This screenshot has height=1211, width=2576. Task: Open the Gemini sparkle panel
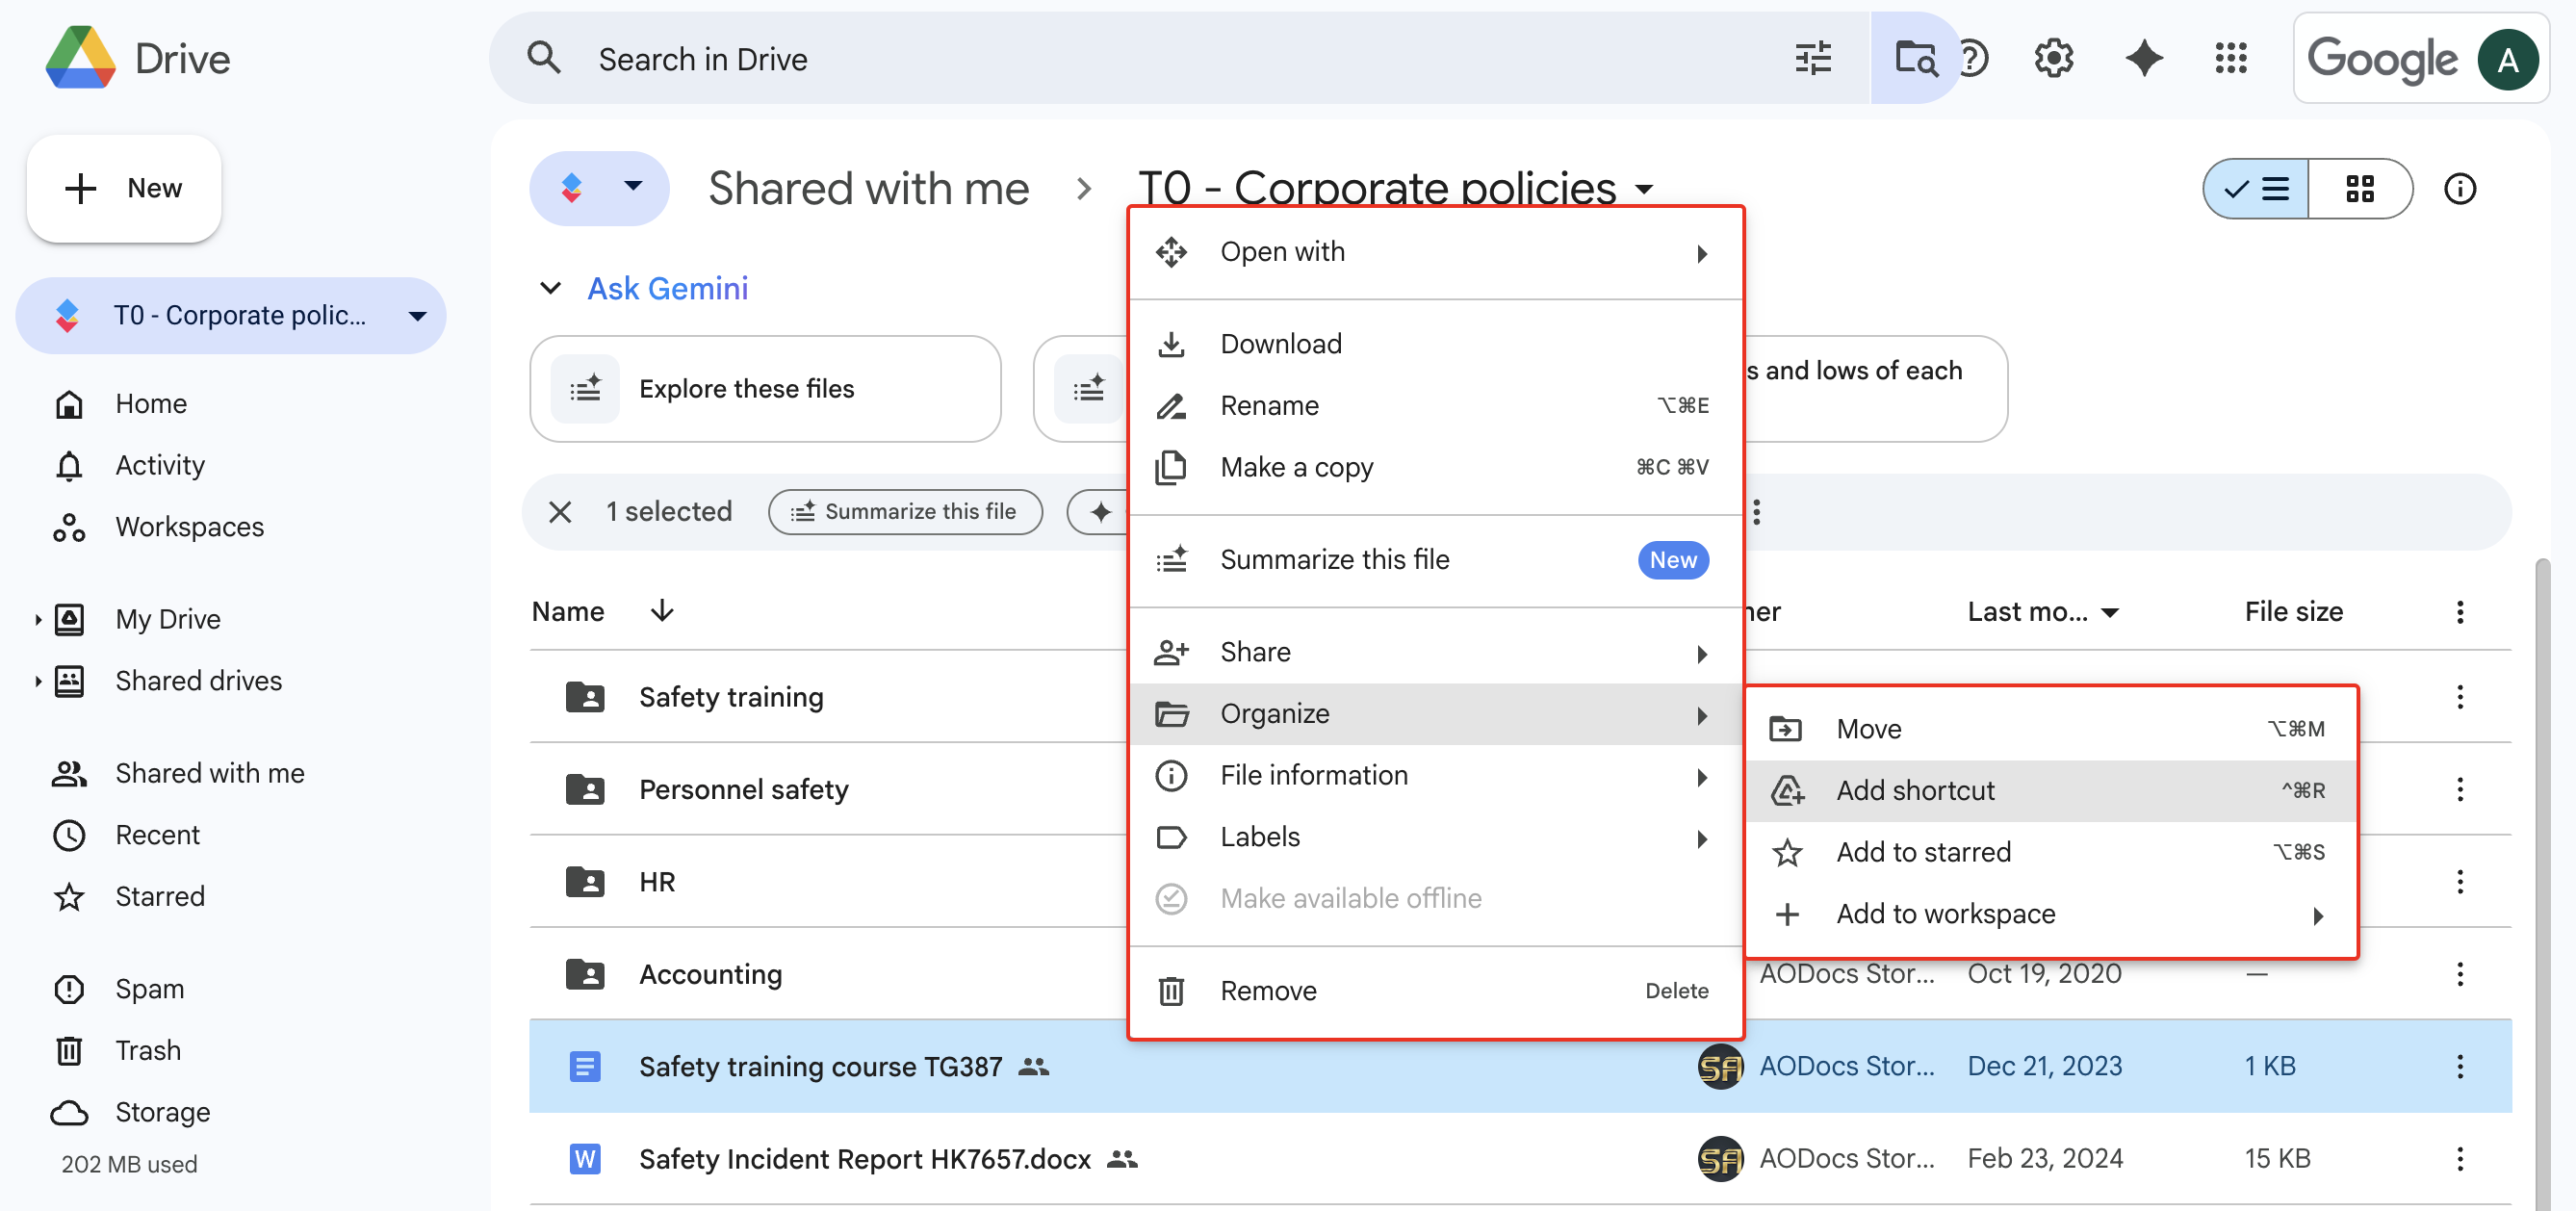click(2143, 58)
